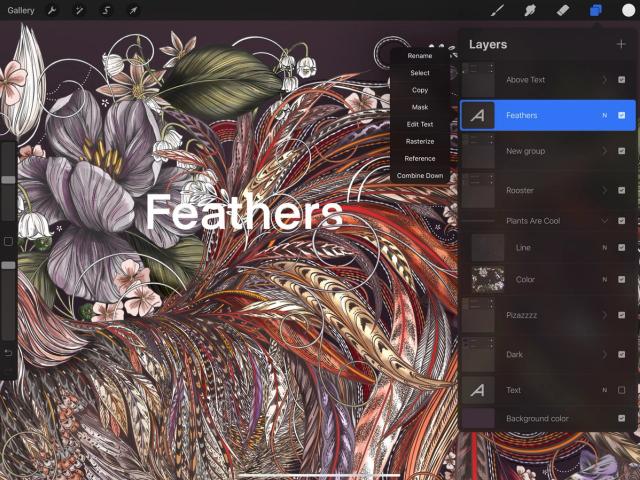Viewport: 640px width, 480px height.
Task: Select the Rooster group name
Action: pos(520,190)
